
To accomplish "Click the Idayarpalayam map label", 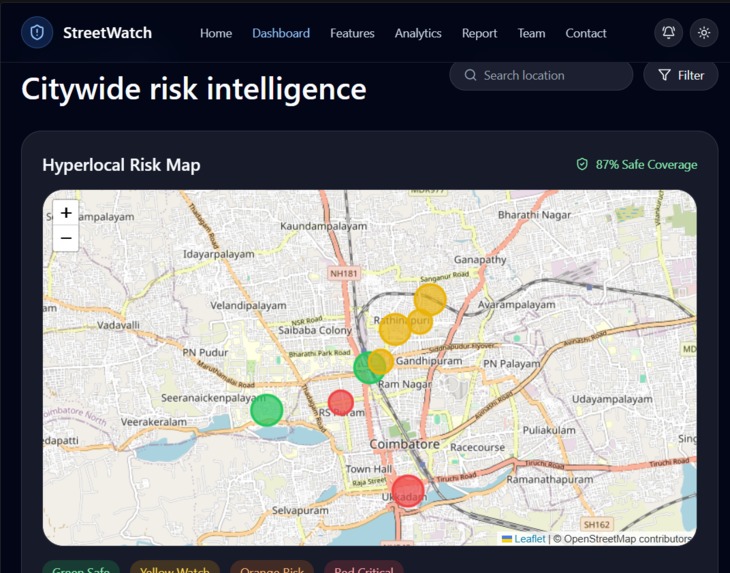I will click(218, 254).
